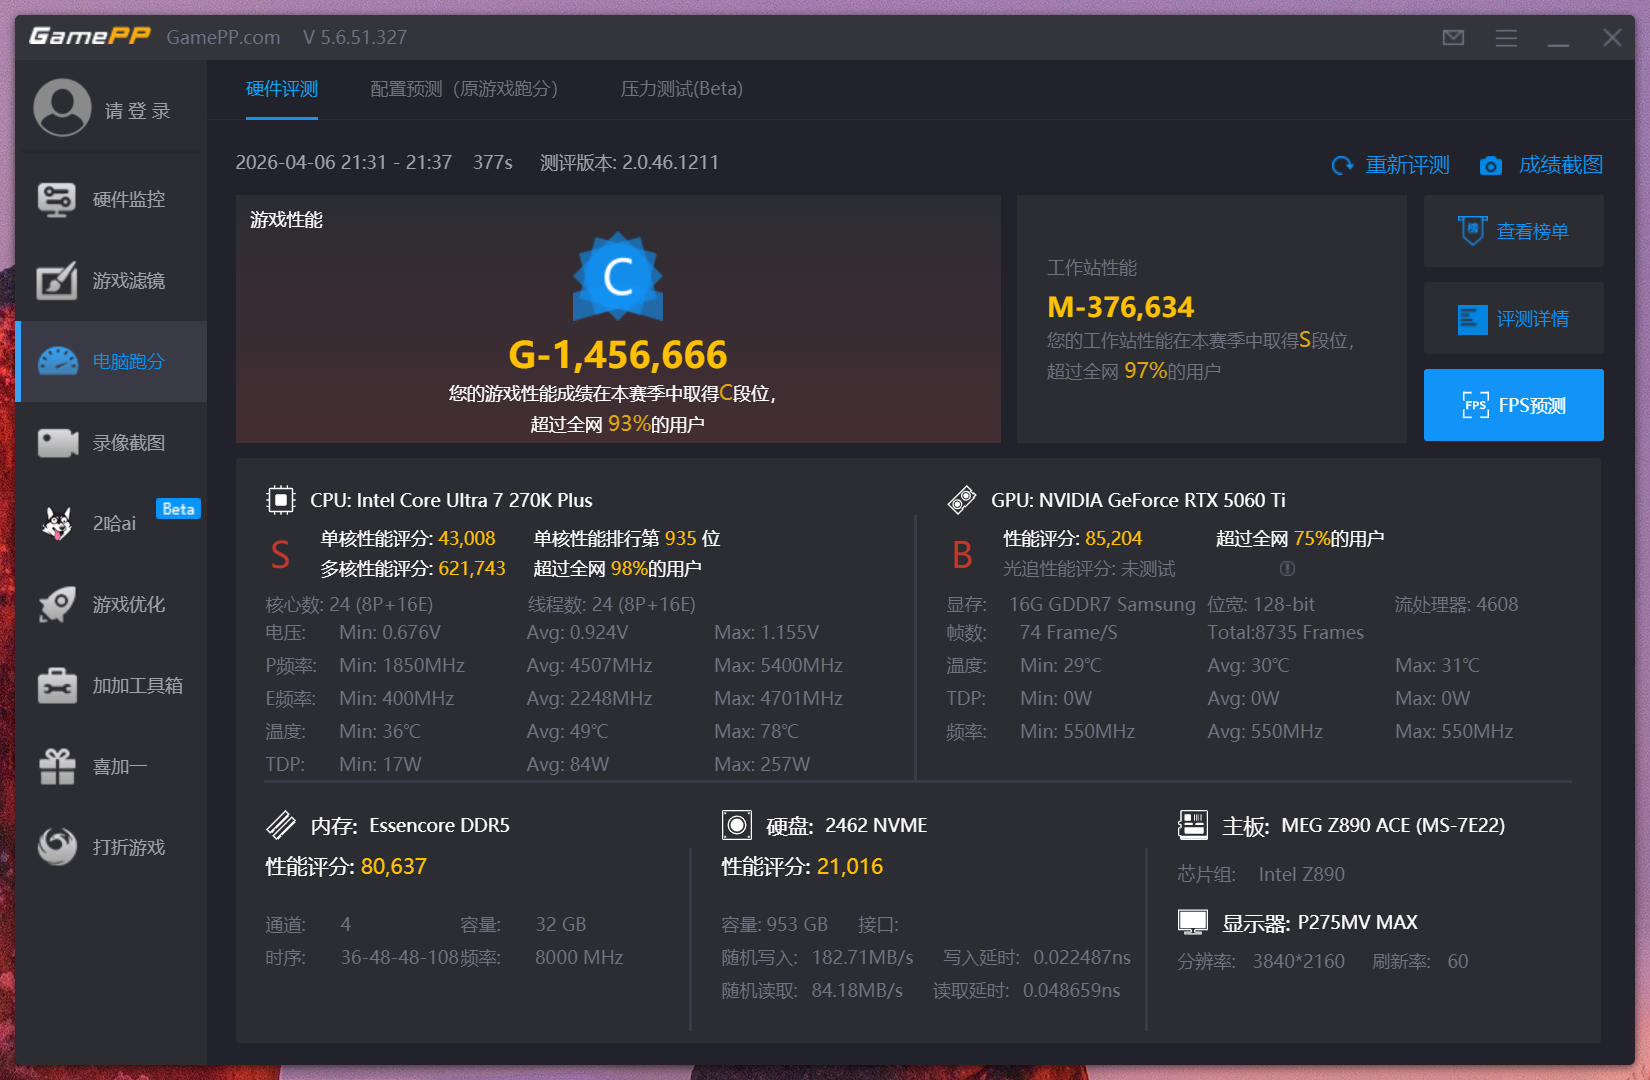Click the CPU name Intel Core Ultra 7 270K Plus
Viewport: 1650px width, 1080px height.
[475, 500]
